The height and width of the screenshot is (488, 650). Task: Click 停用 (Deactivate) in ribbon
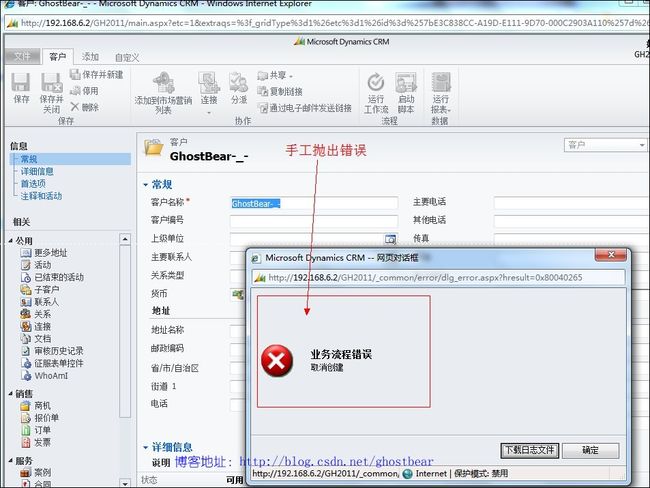pos(85,91)
